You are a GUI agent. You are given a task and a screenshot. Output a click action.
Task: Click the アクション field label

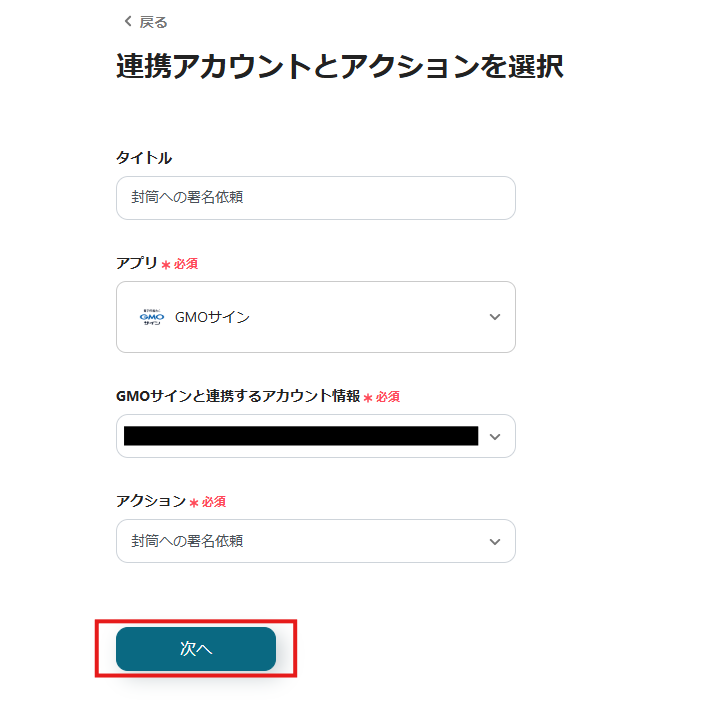click(151, 501)
